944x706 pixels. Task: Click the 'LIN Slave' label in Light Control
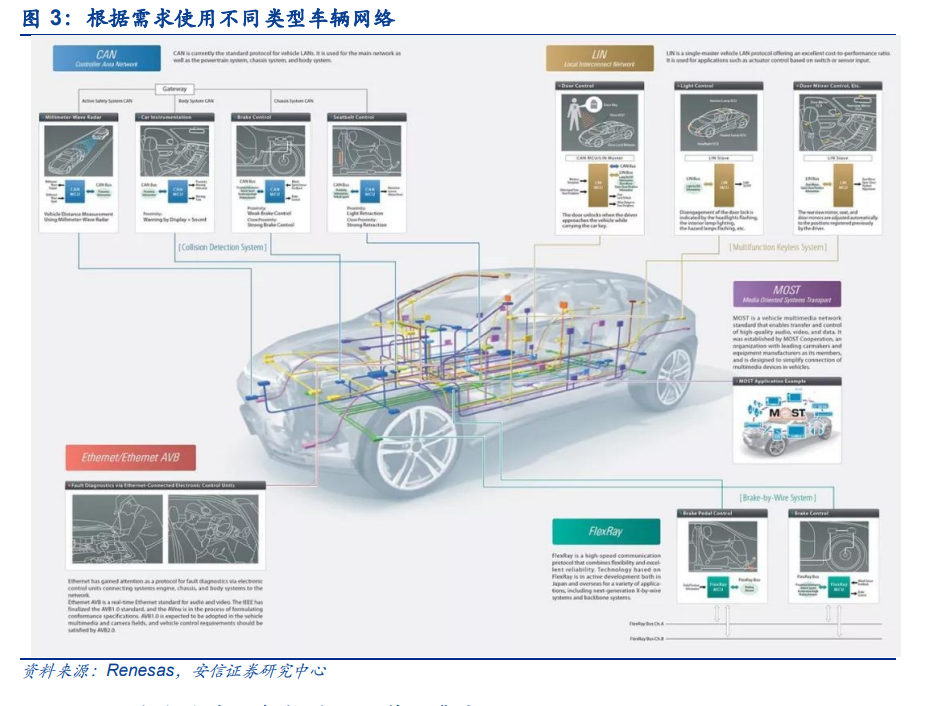click(719, 158)
